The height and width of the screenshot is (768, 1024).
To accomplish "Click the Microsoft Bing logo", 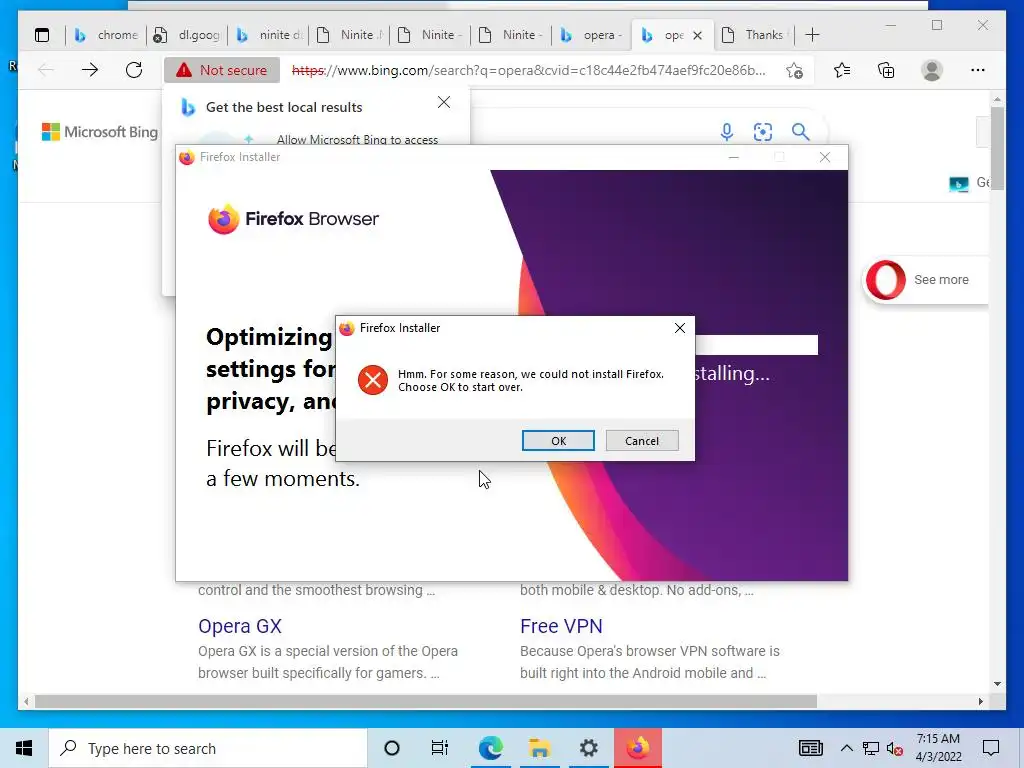I will coord(100,132).
